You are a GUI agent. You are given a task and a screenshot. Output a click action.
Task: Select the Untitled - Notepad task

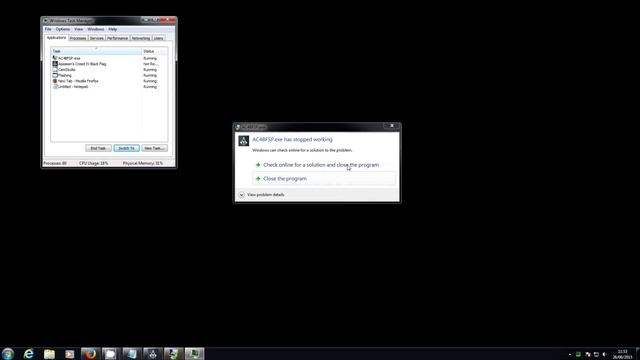pos(109,87)
